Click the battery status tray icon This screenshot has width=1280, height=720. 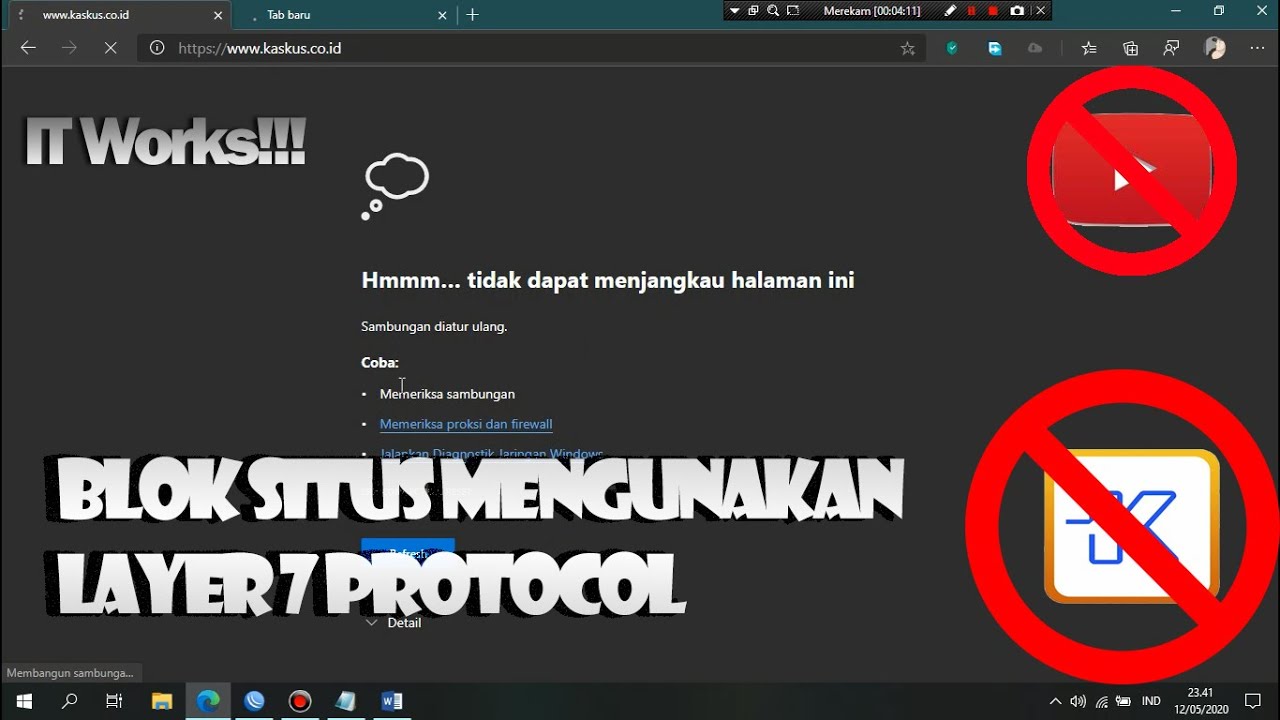click(1123, 701)
